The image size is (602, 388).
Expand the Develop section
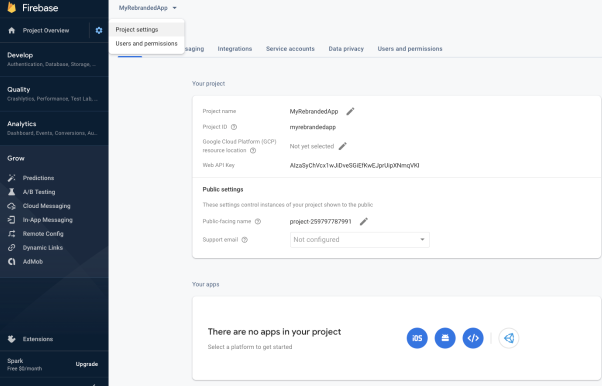[x=54, y=59]
